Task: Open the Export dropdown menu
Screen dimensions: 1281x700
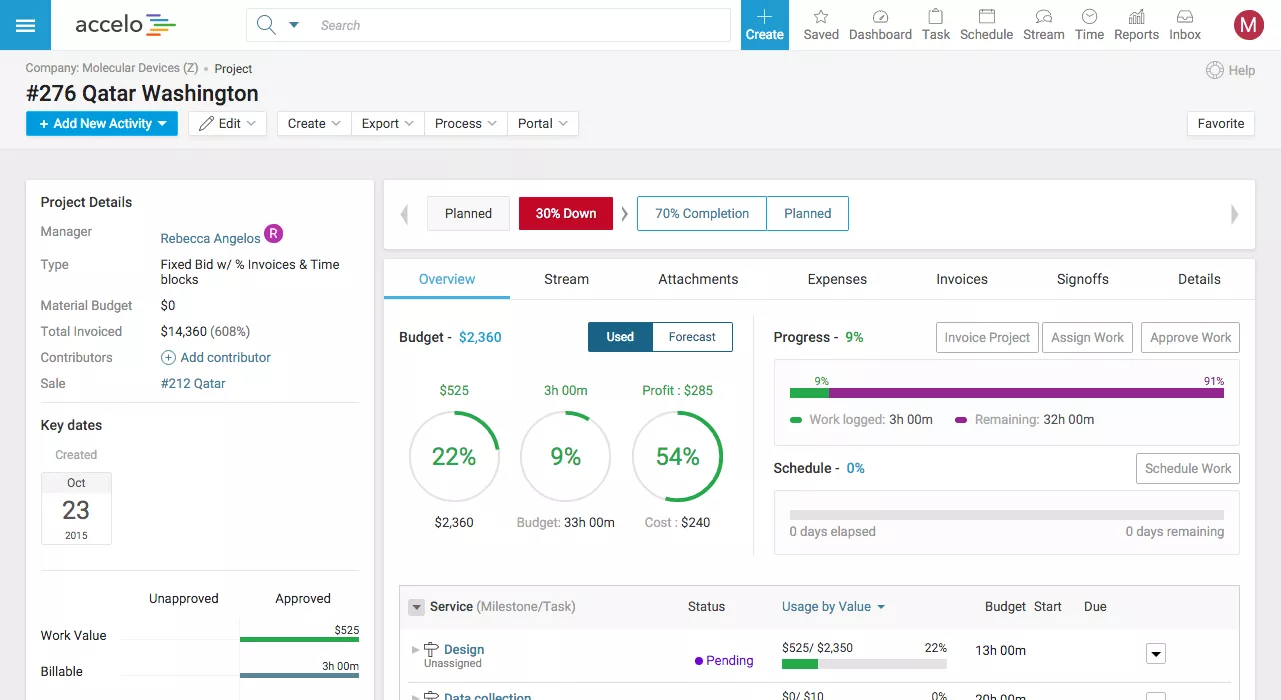Action: pyautogui.click(x=387, y=123)
